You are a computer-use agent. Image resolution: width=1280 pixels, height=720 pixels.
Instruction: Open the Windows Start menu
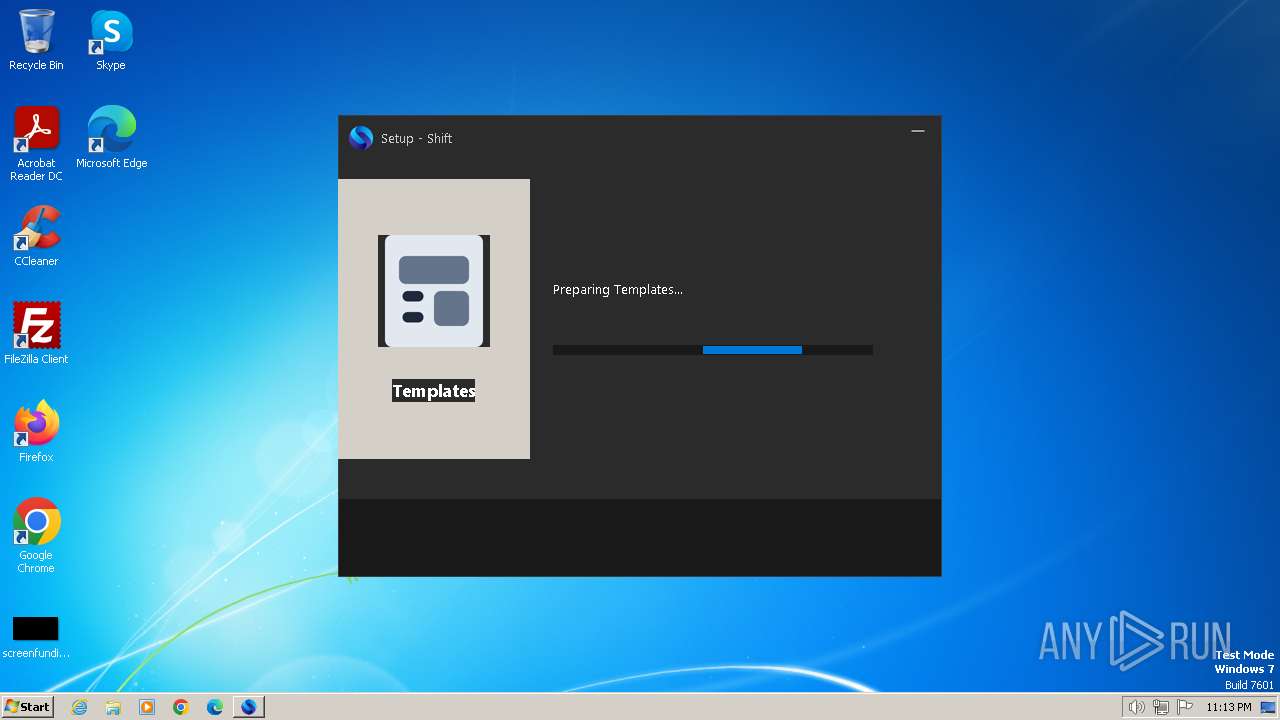coord(28,706)
